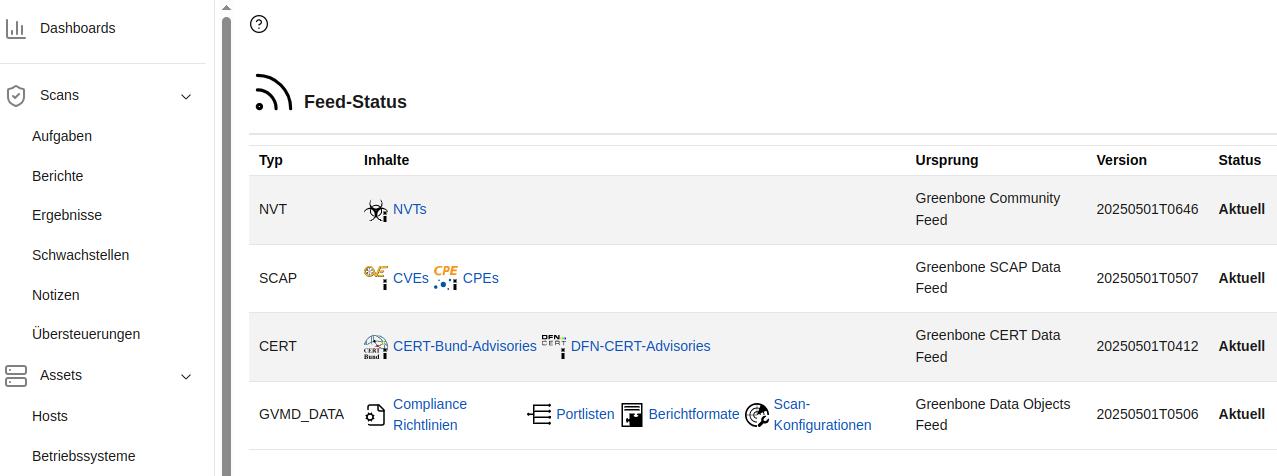Click the Compliance Richtlinien icon
1277x476 pixels.
[375, 415]
